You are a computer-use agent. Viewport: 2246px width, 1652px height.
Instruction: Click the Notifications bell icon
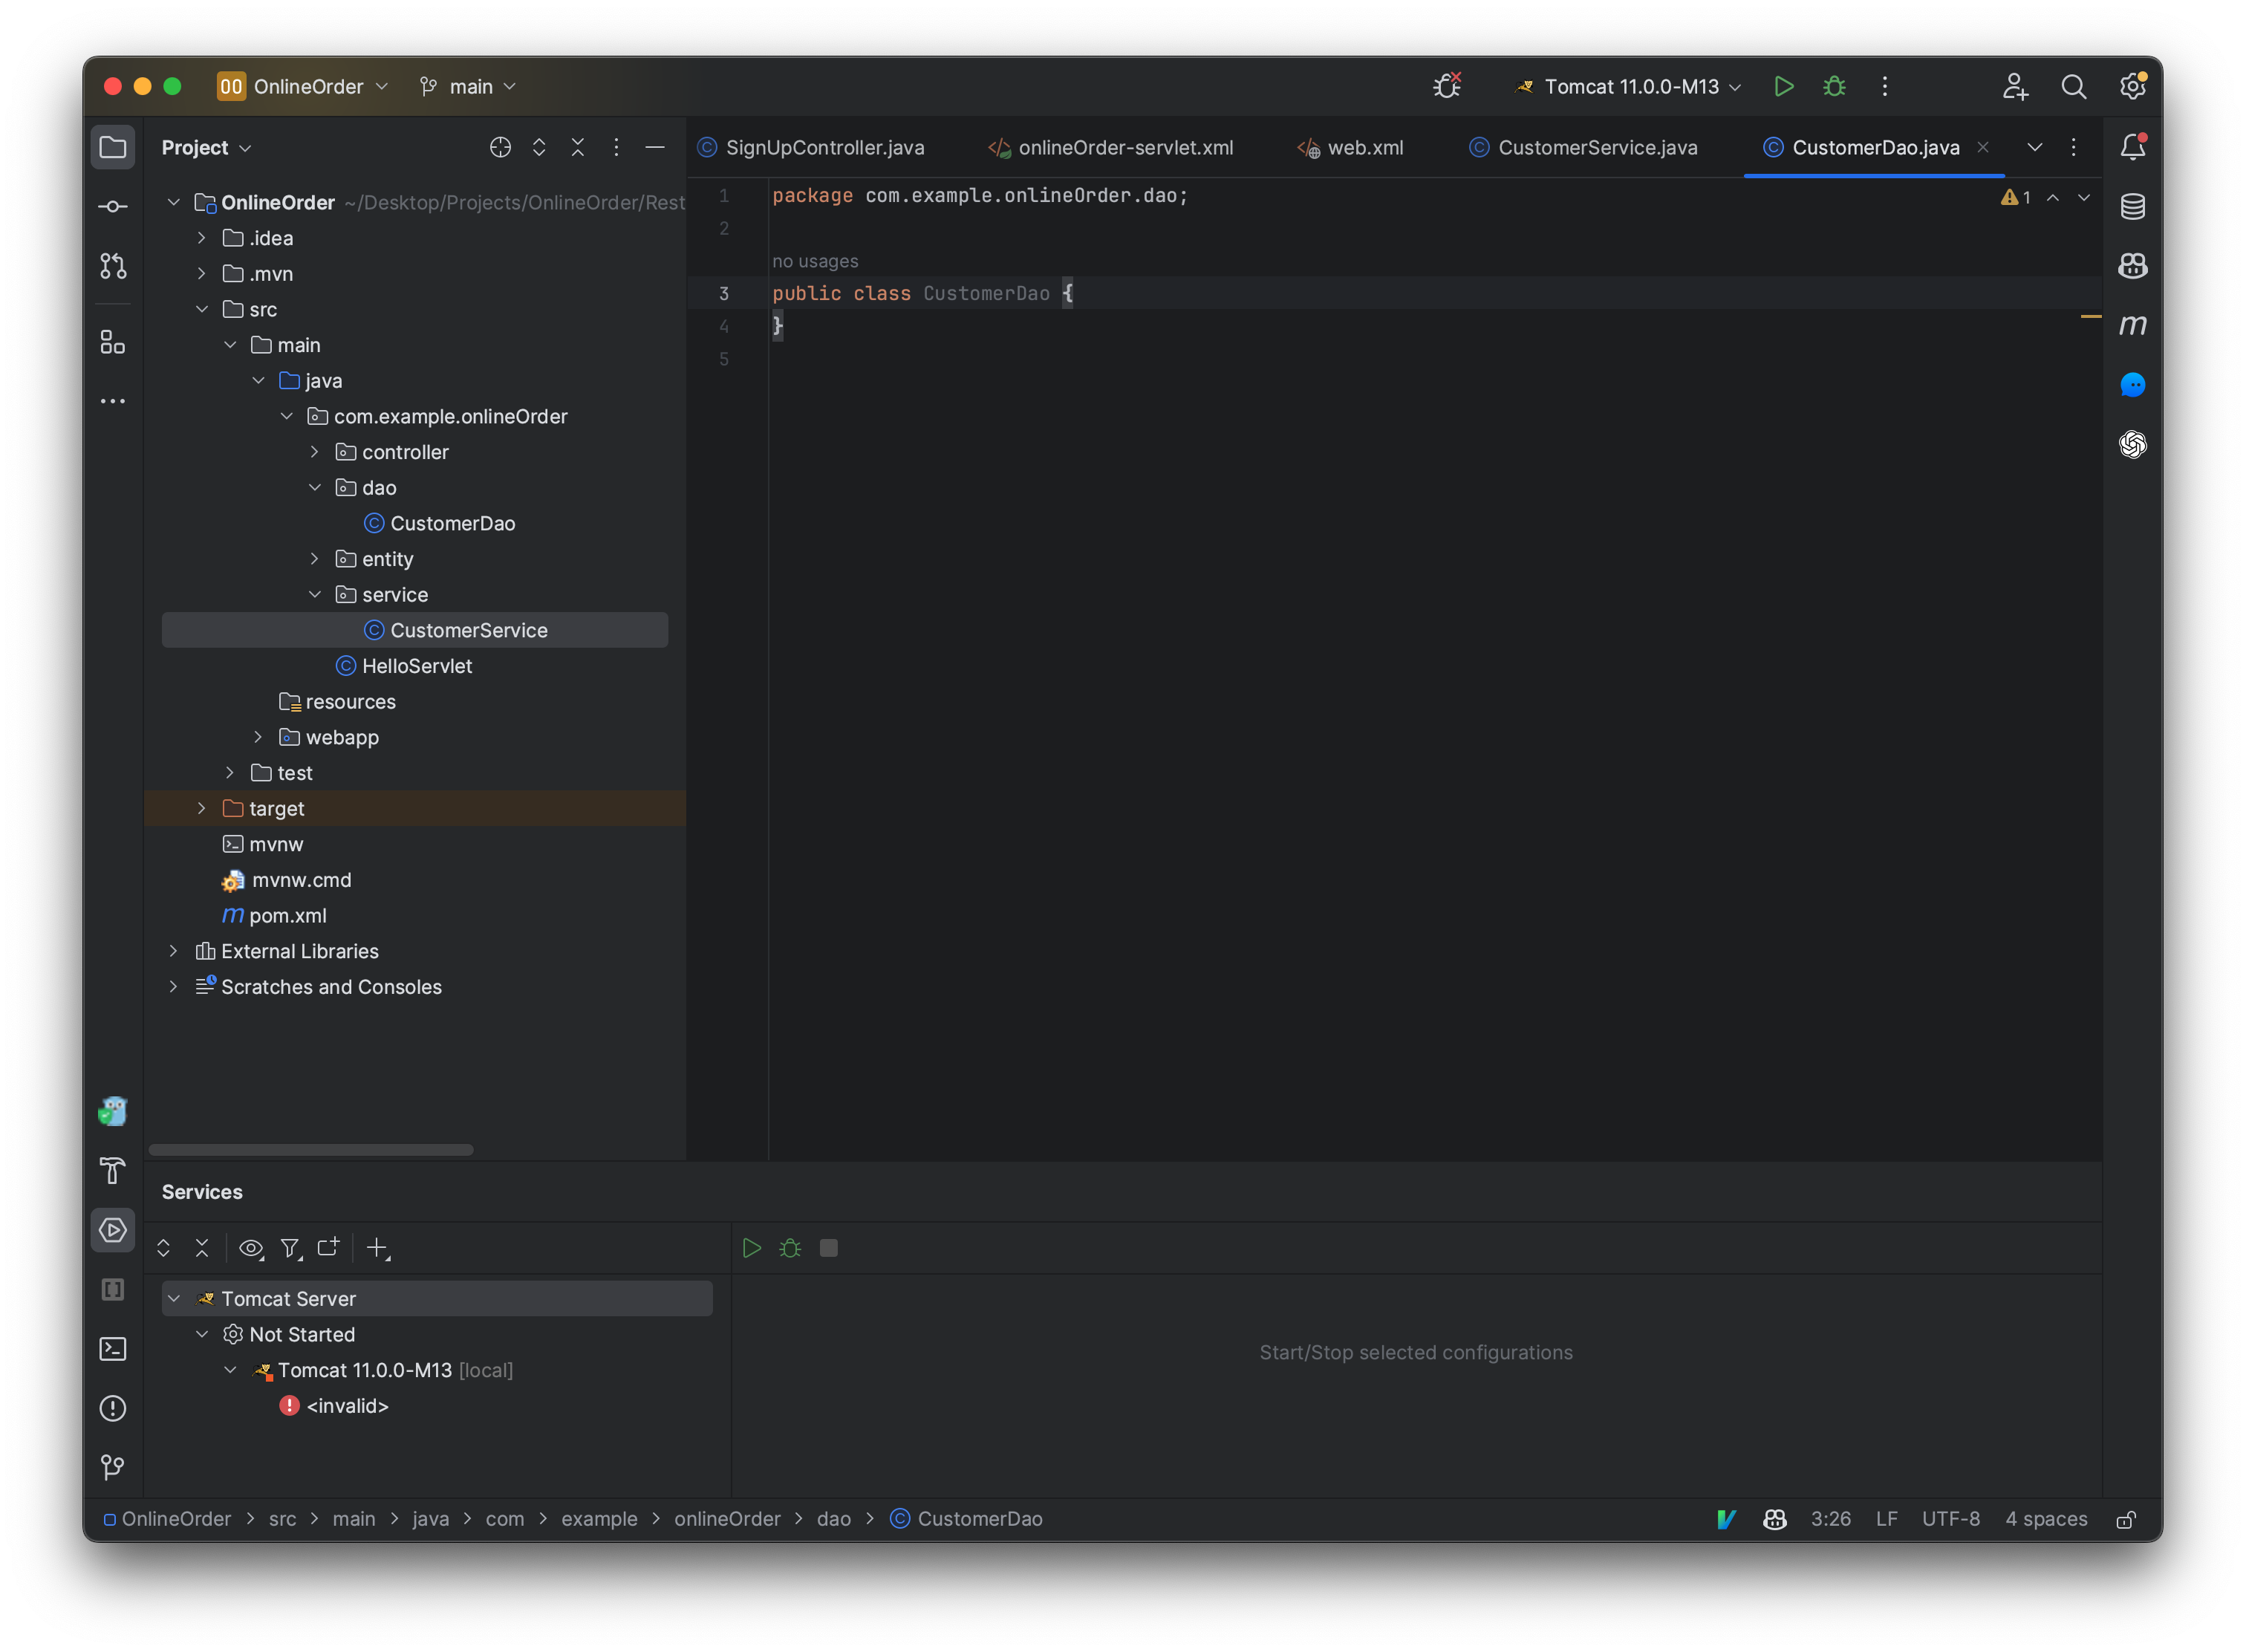point(2132,147)
